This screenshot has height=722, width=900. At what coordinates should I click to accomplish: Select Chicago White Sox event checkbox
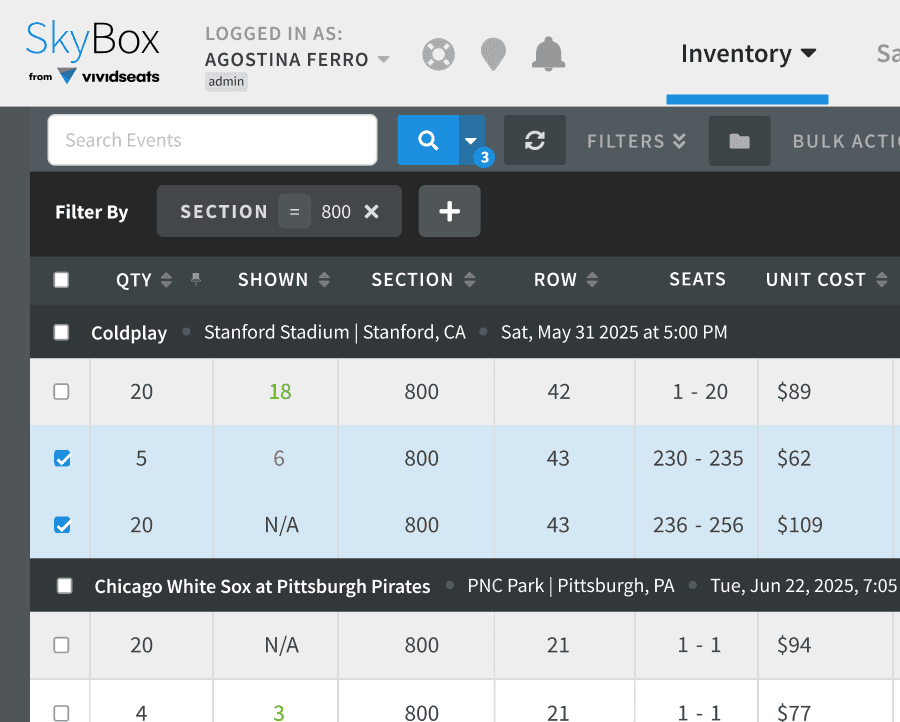(x=65, y=586)
